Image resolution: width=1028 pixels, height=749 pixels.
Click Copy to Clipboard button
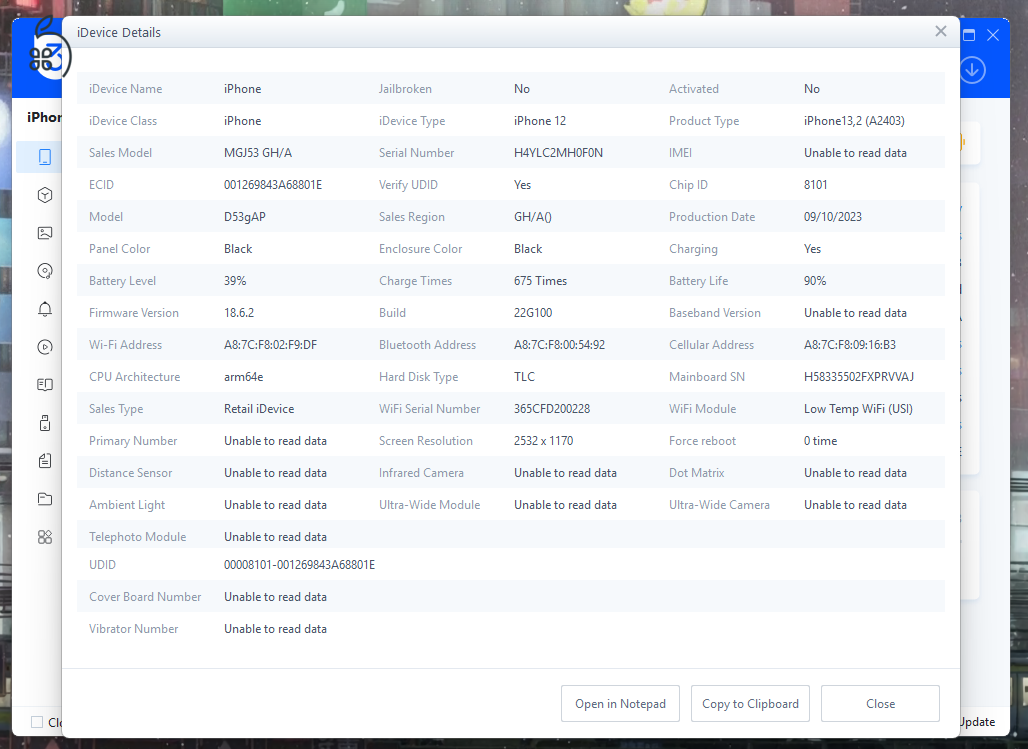tap(750, 704)
